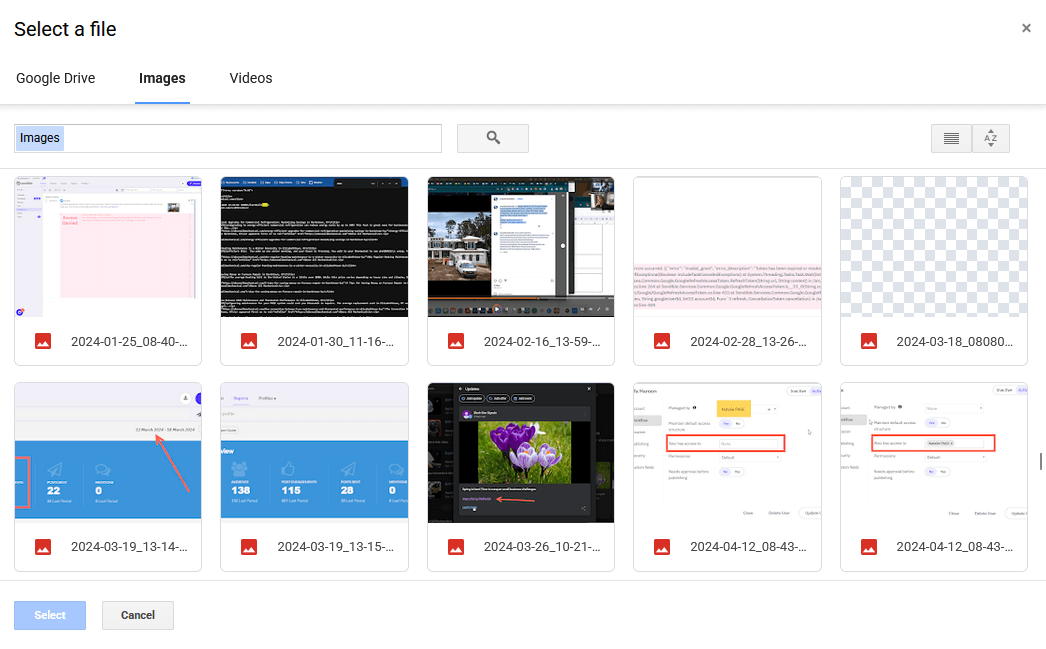
Task: Select thumbnail of 2024-01-30_11-16 terminal image
Action: click(314, 247)
